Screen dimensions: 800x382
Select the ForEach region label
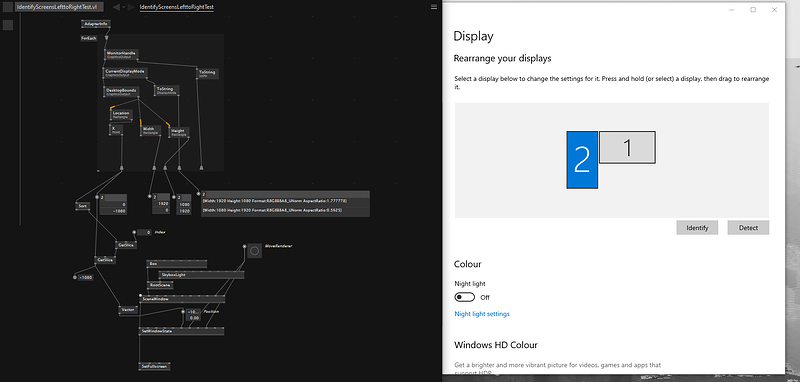tap(89, 38)
